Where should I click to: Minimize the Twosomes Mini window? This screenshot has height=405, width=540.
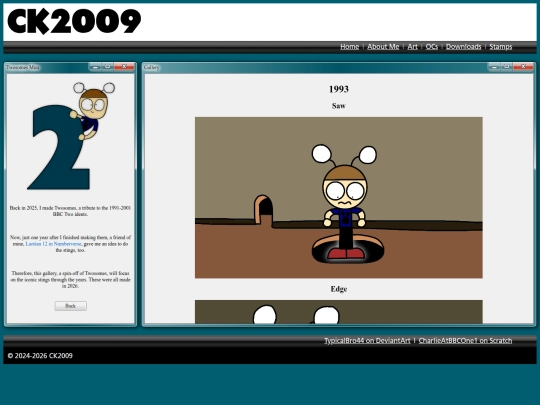point(95,66)
